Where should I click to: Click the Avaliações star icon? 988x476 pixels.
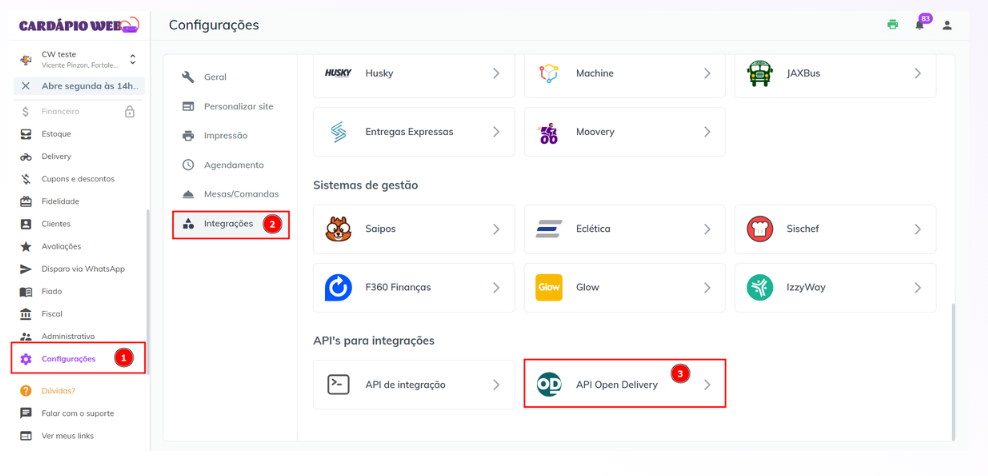click(x=26, y=247)
